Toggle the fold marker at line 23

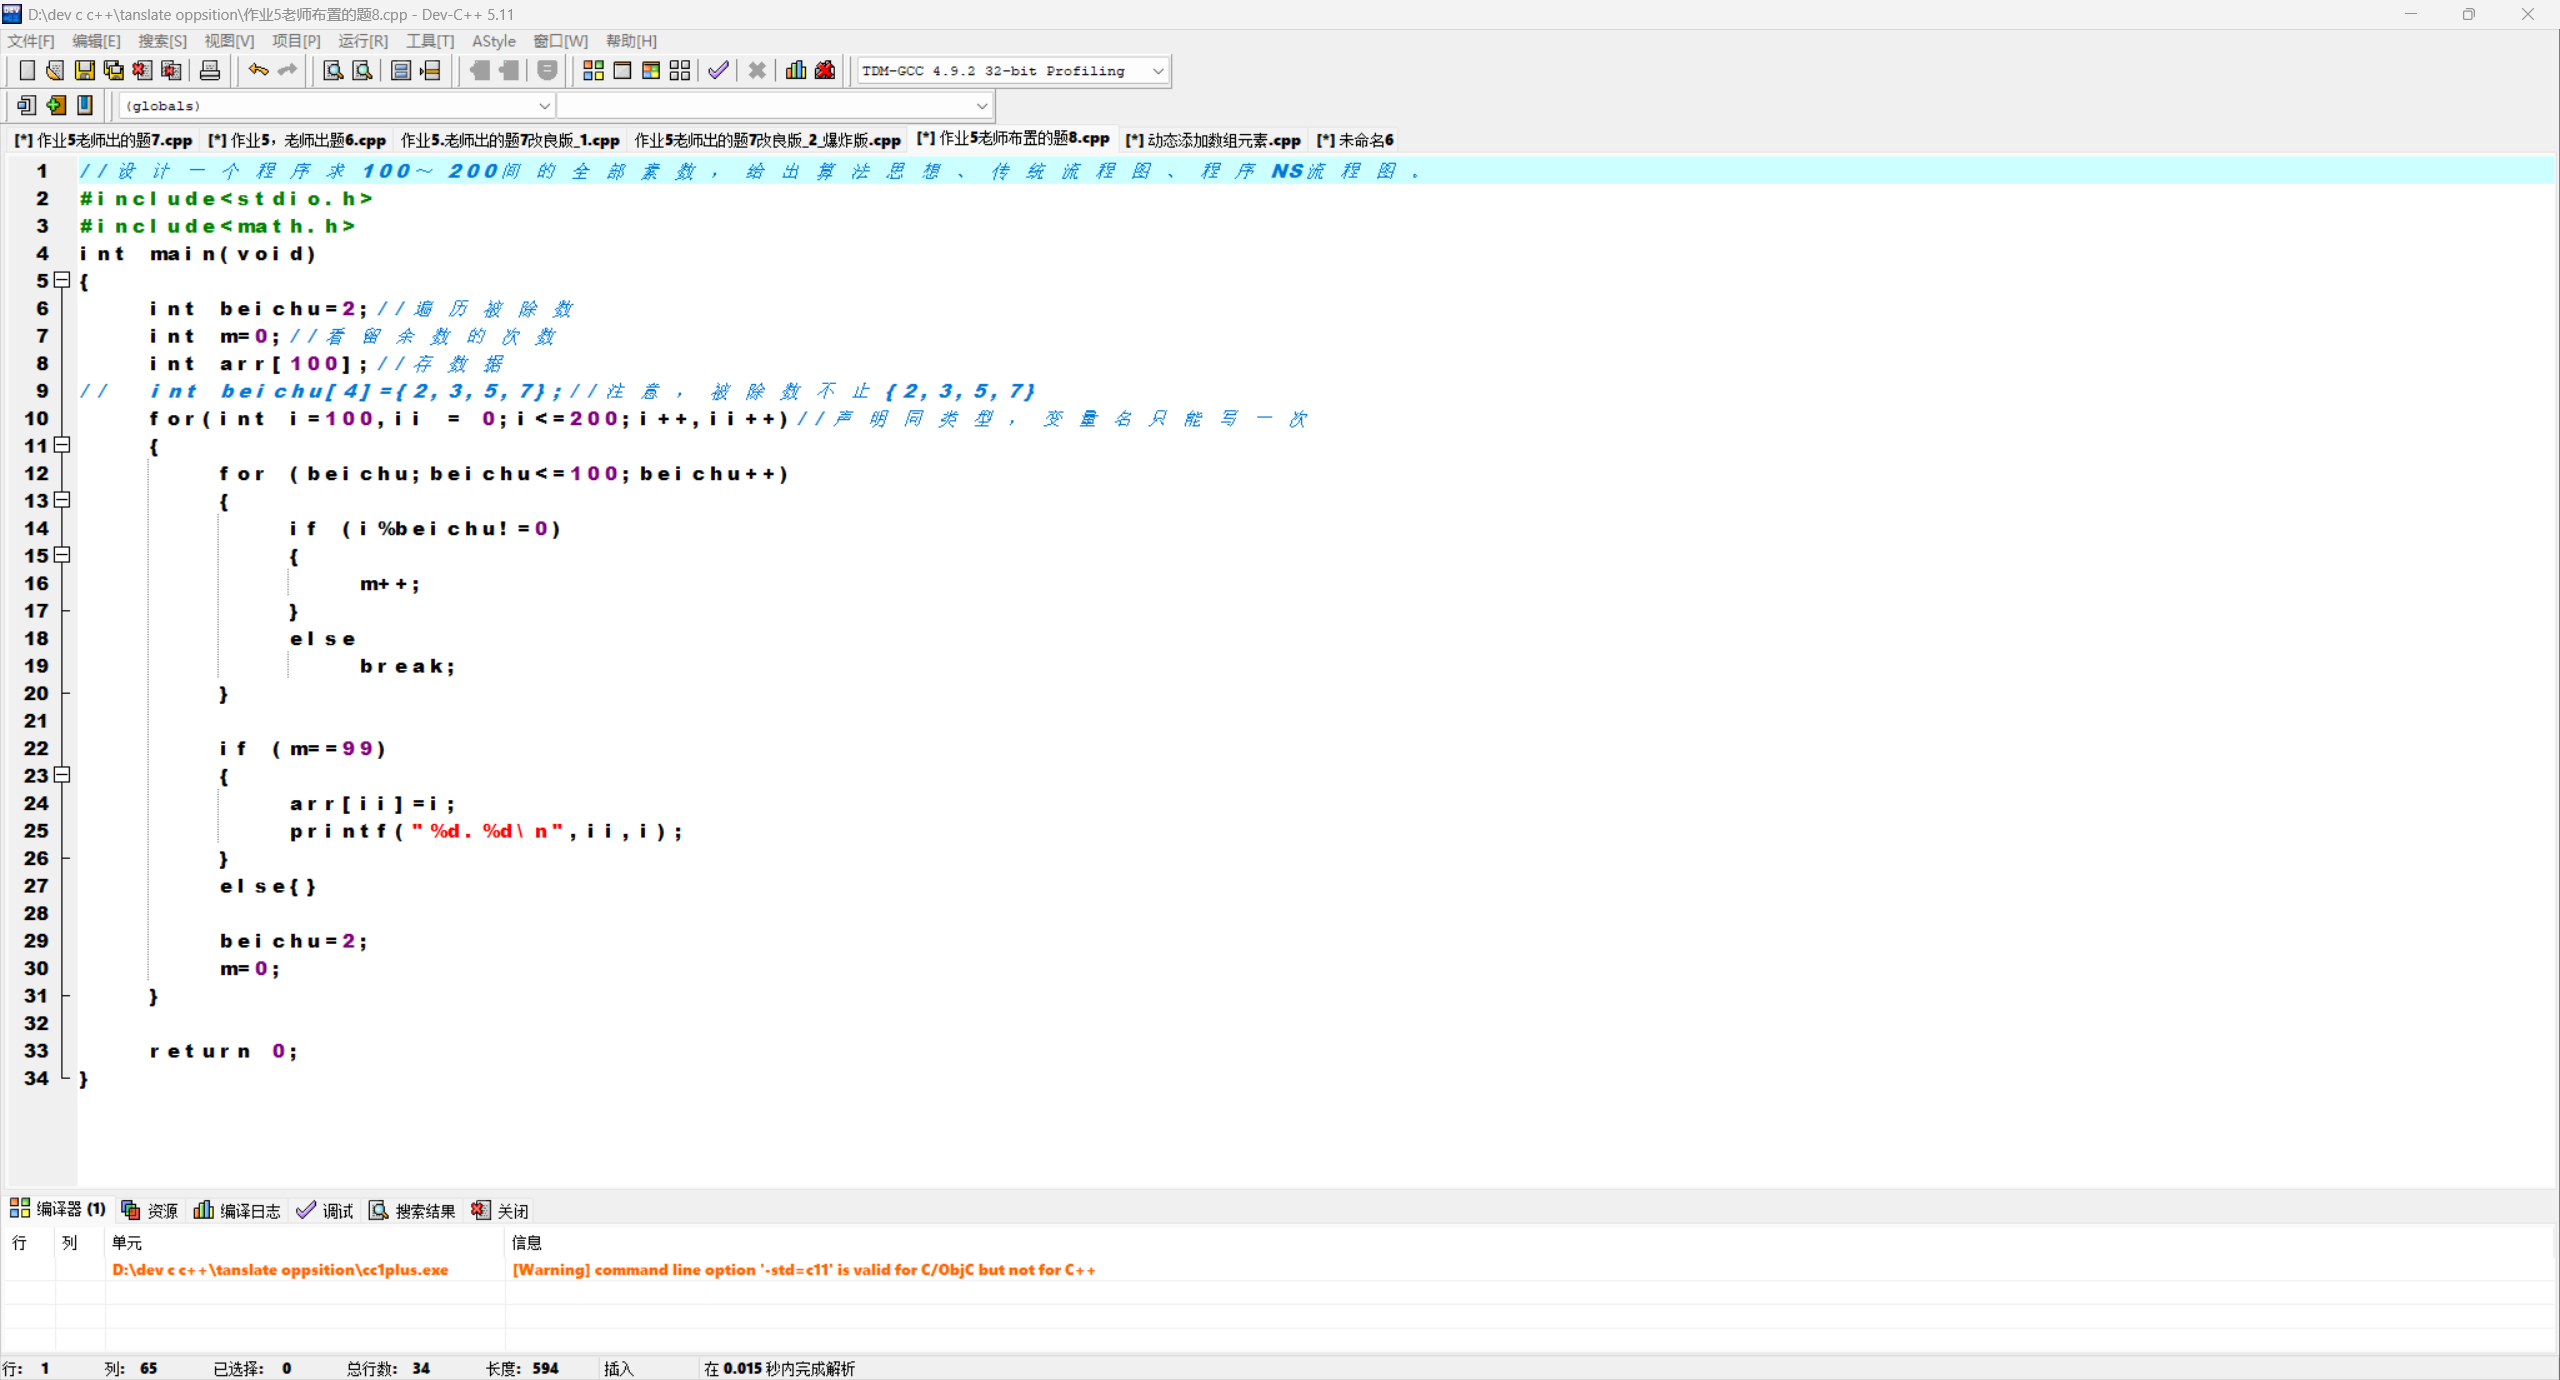tap(62, 775)
